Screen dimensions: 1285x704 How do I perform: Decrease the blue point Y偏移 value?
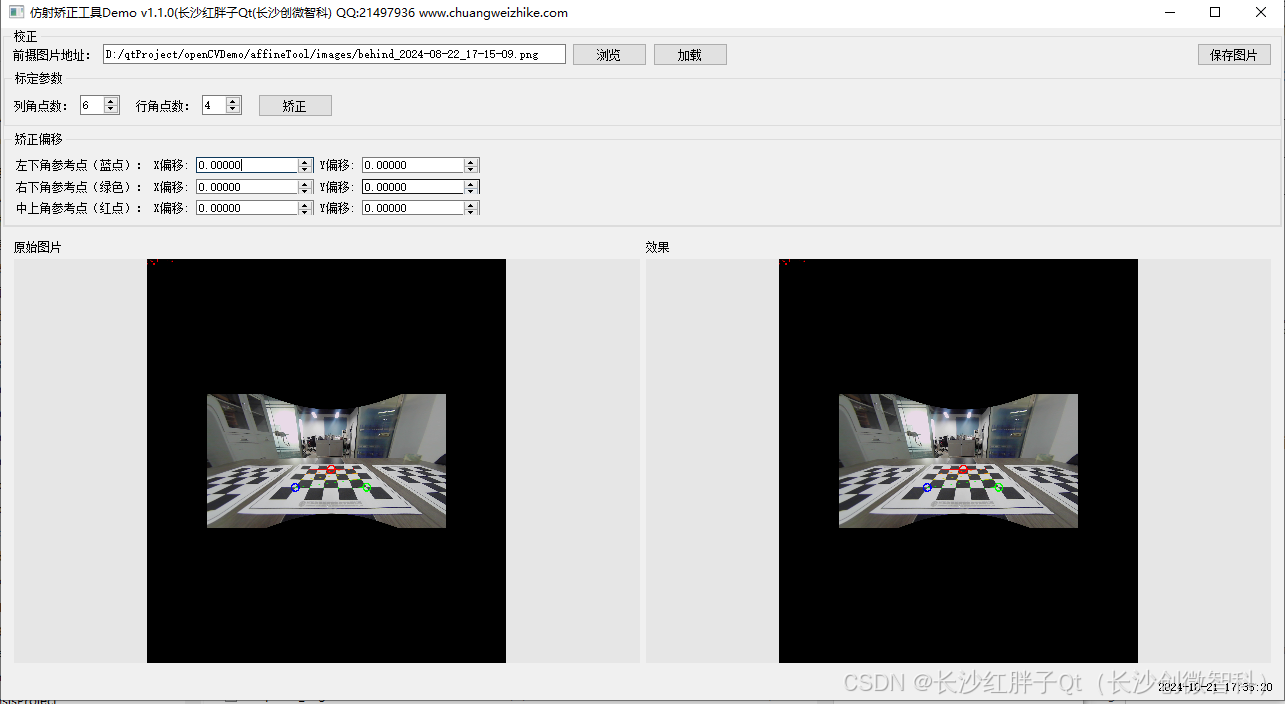point(470,169)
